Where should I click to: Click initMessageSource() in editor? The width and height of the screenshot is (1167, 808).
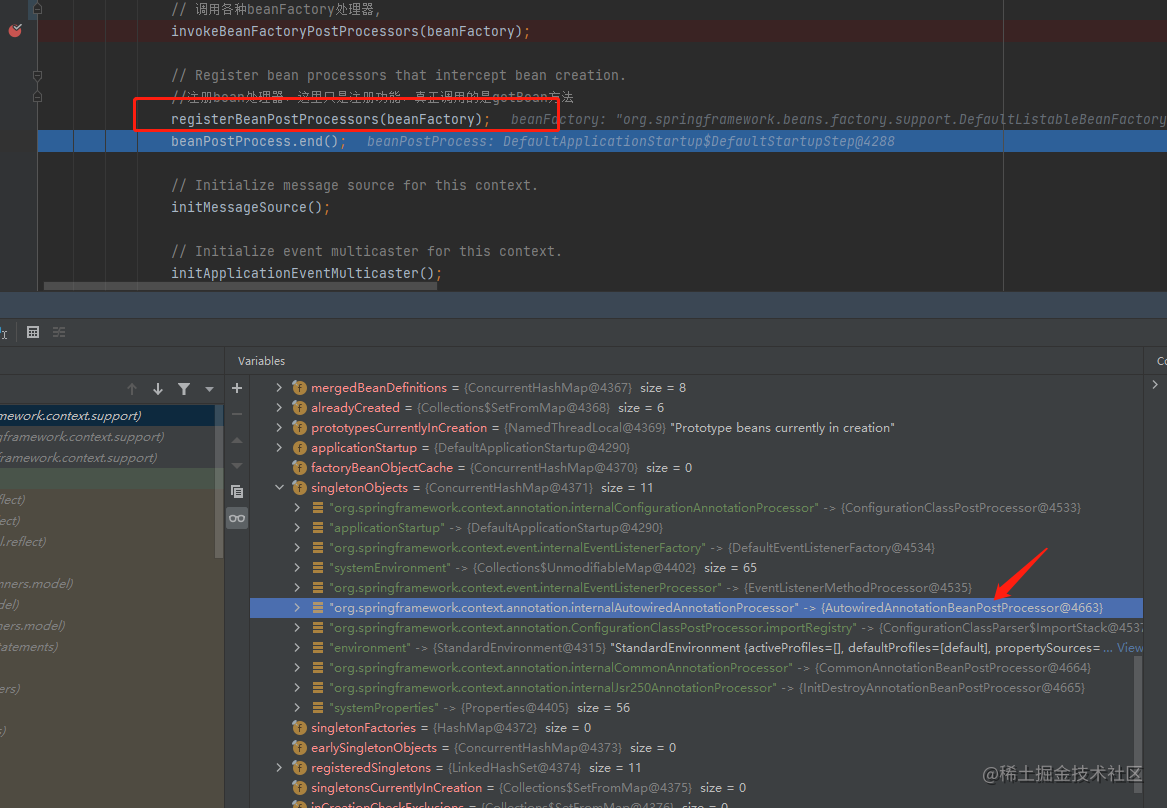250,207
